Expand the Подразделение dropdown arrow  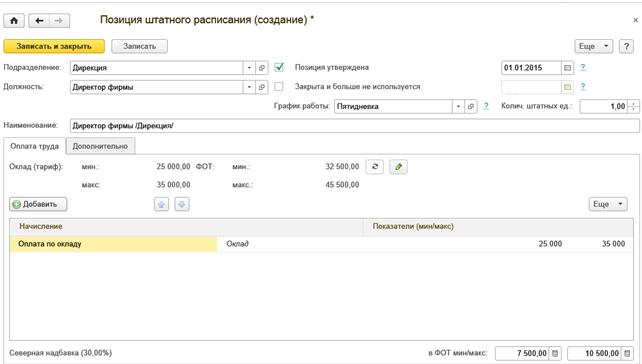pos(249,68)
